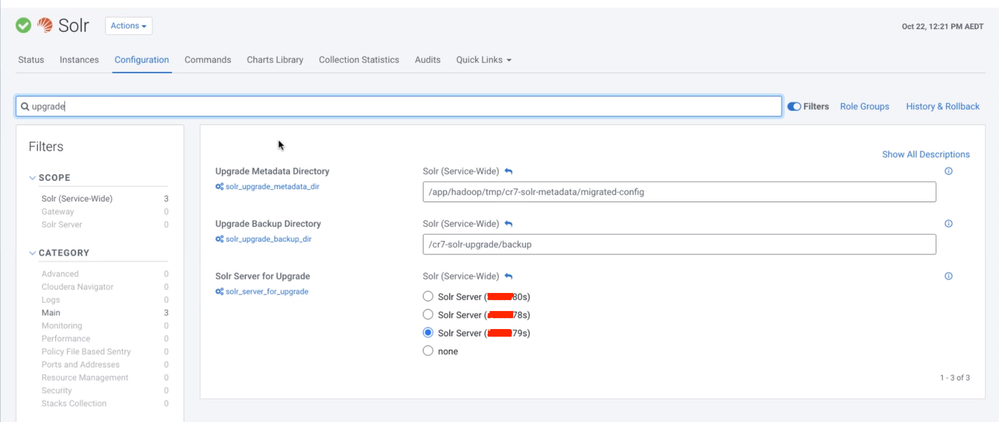
Task: Open History & Rollback
Action: click(x=942, y=106)
